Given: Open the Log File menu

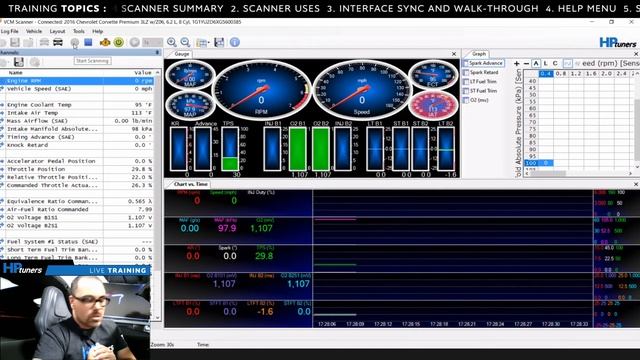Looking at the screenshot, I should point(10,31).
